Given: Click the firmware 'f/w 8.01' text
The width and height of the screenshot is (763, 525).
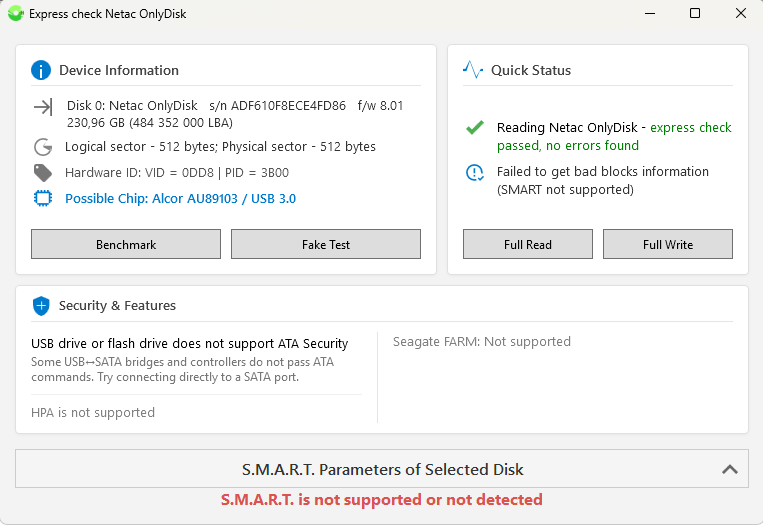Looking at the screenshot, I should (380, 106).
